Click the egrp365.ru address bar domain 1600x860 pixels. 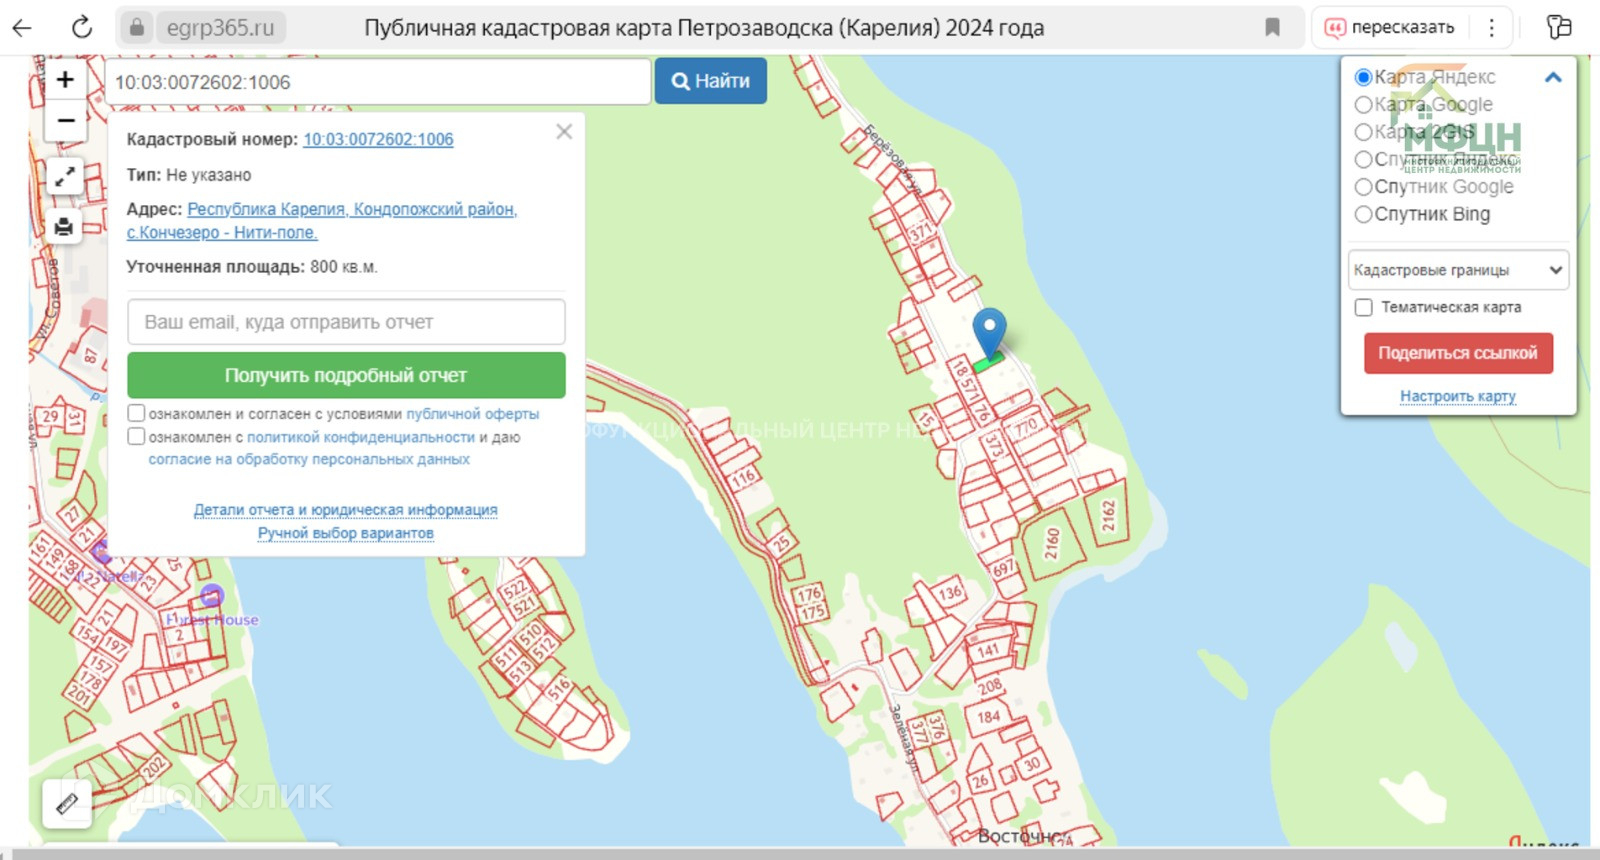tap(220, 27)
